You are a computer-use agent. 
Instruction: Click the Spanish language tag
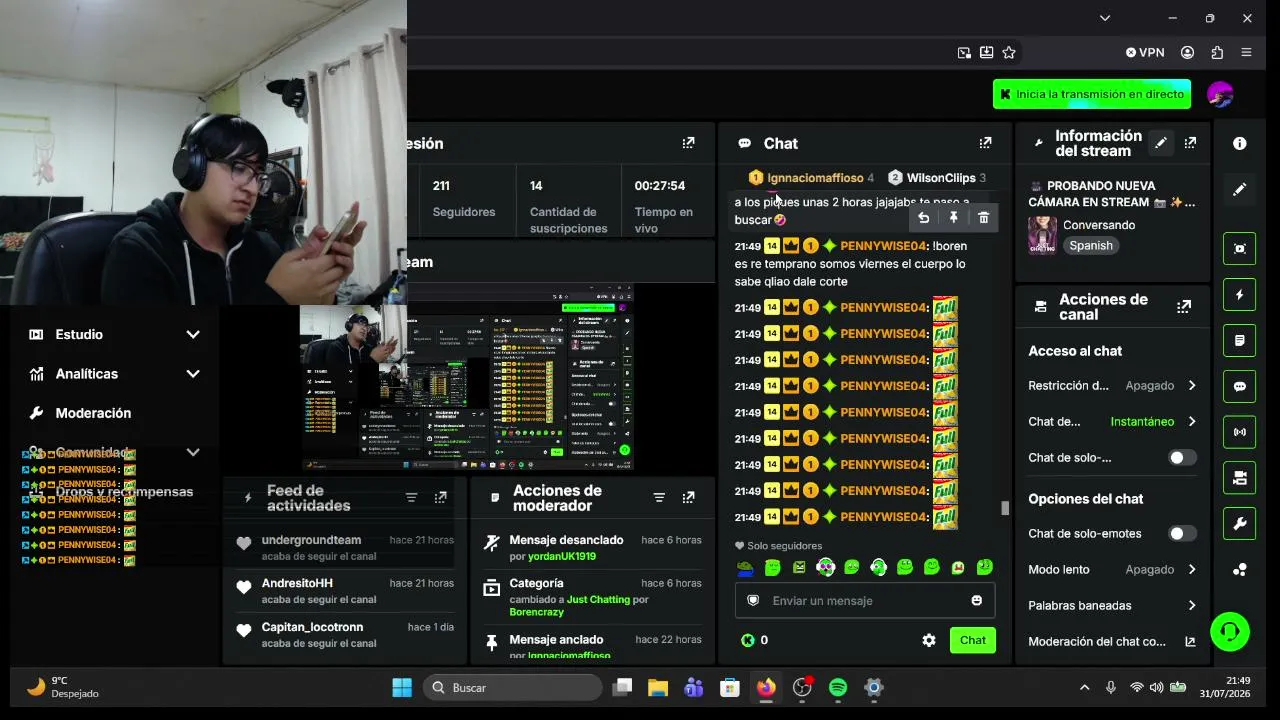pos(1091,246)
